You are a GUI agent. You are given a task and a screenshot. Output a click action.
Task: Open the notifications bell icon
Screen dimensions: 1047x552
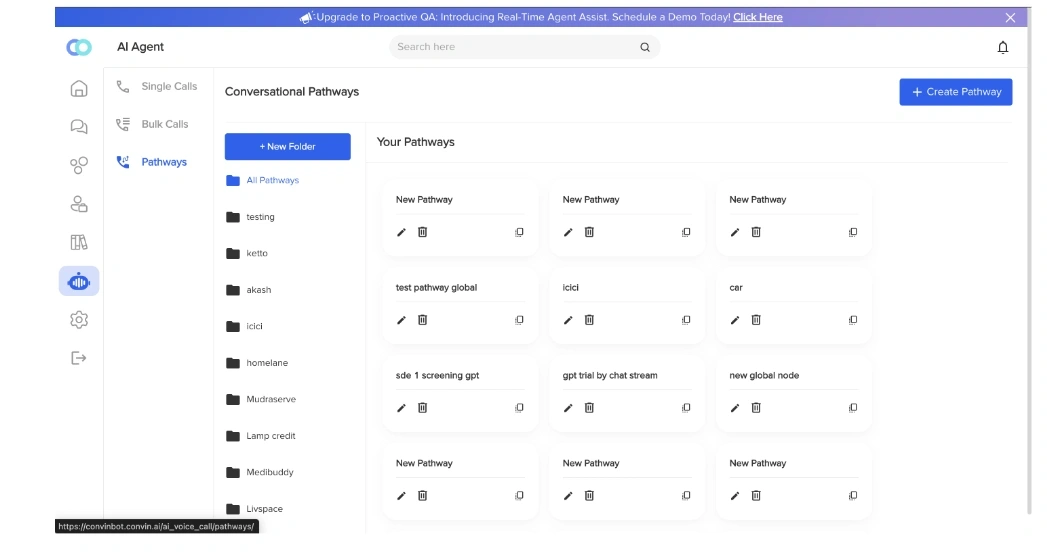click(1003, 47)
